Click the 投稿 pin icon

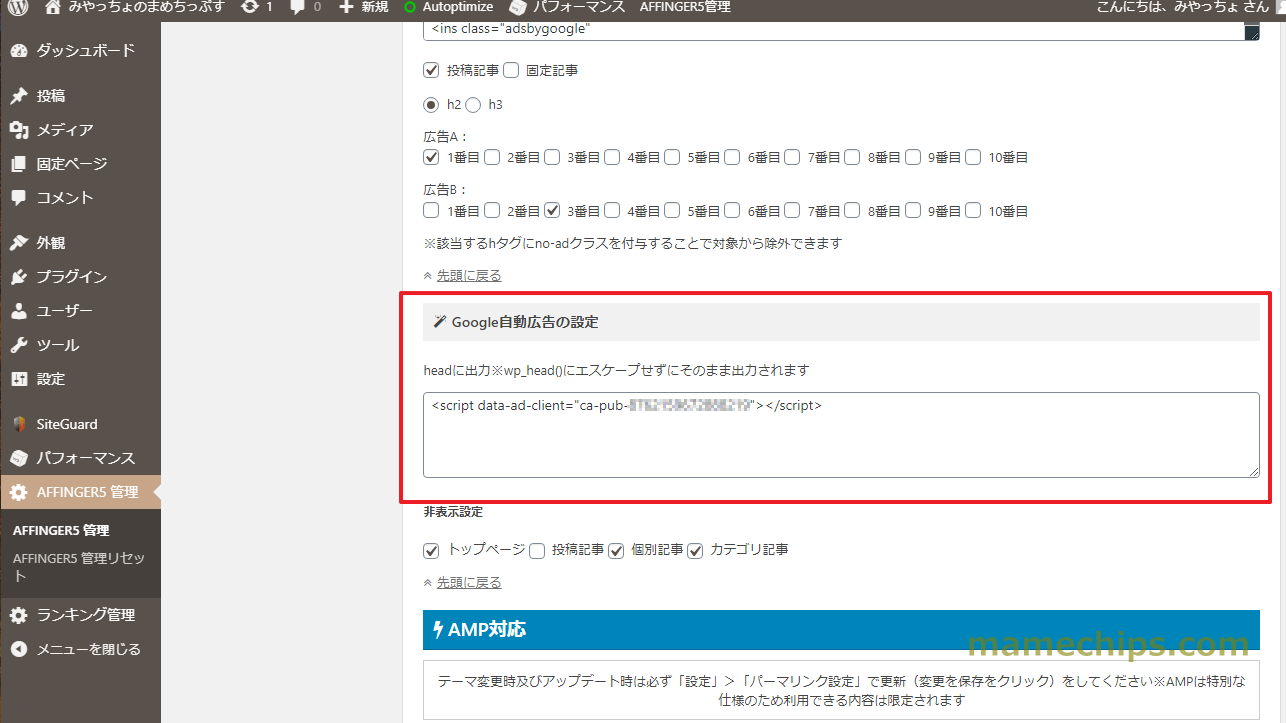[18, 96]
